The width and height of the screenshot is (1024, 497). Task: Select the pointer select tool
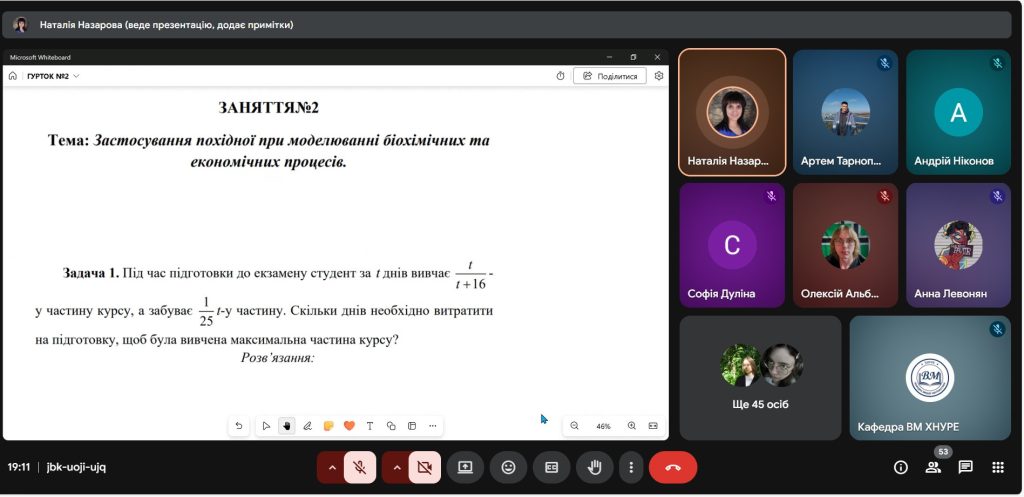tap(266, 426)
